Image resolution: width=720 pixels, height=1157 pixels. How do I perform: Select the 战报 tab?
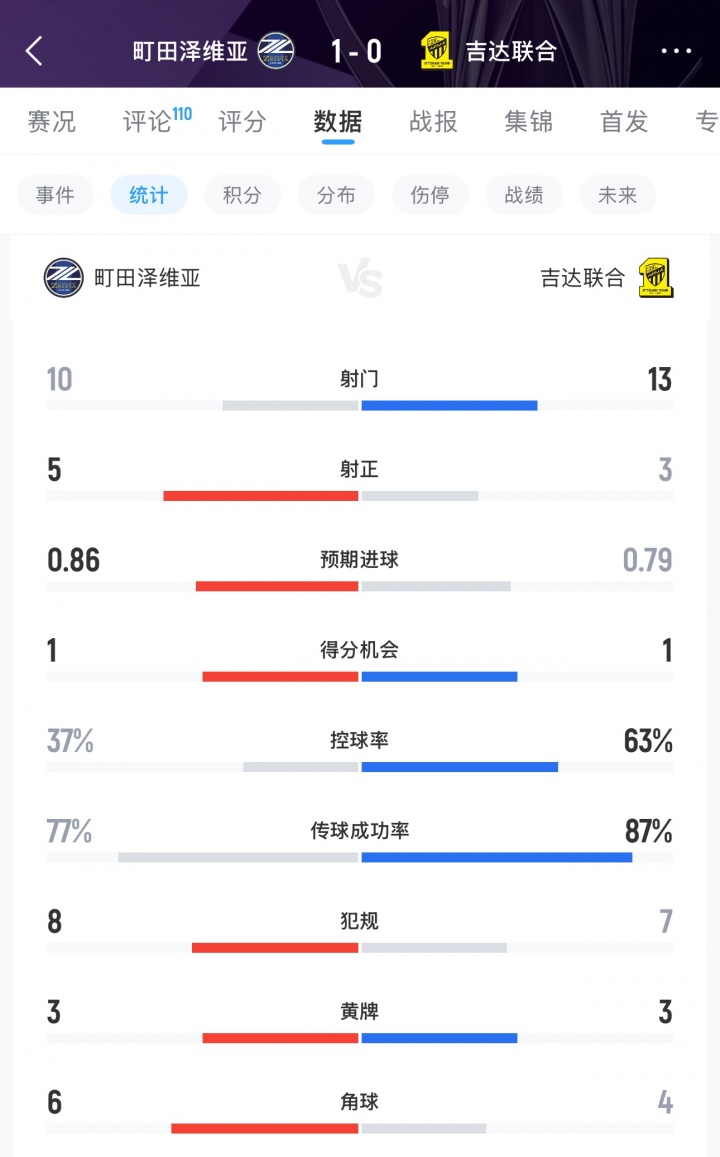click(432, 121)
